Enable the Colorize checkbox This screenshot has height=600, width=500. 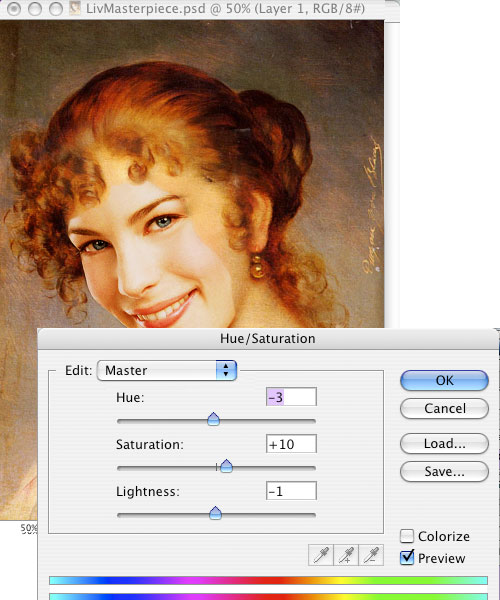pos(407,536)
